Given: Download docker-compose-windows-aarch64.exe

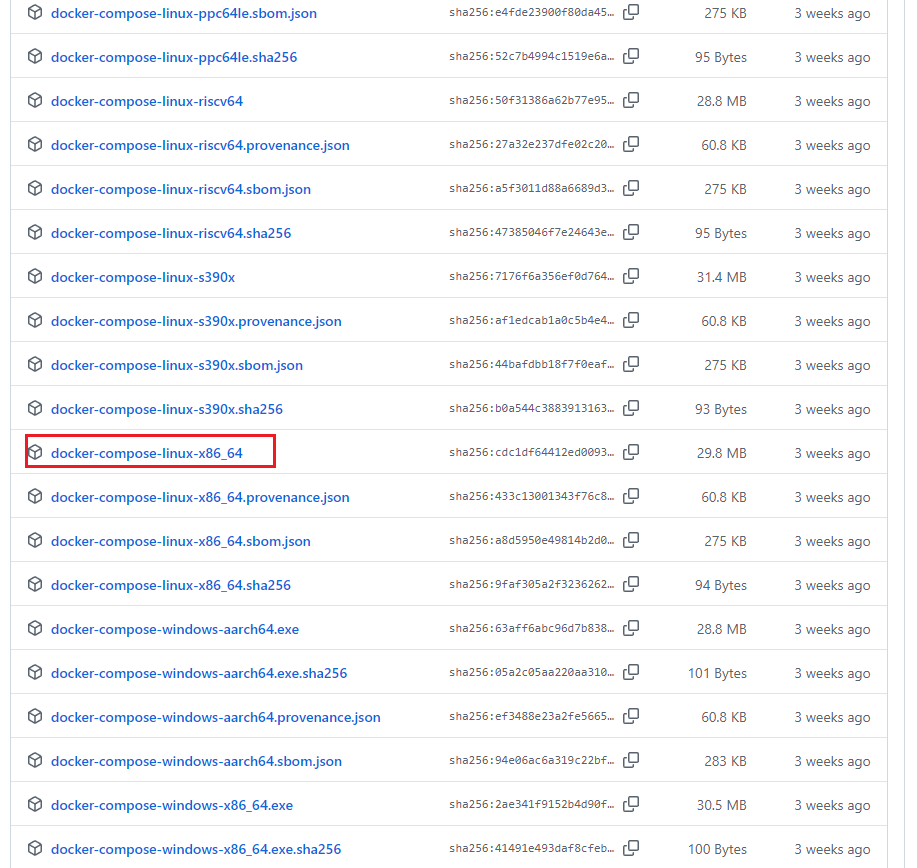Looking at the screenshot, I should (x=175, y=629).
